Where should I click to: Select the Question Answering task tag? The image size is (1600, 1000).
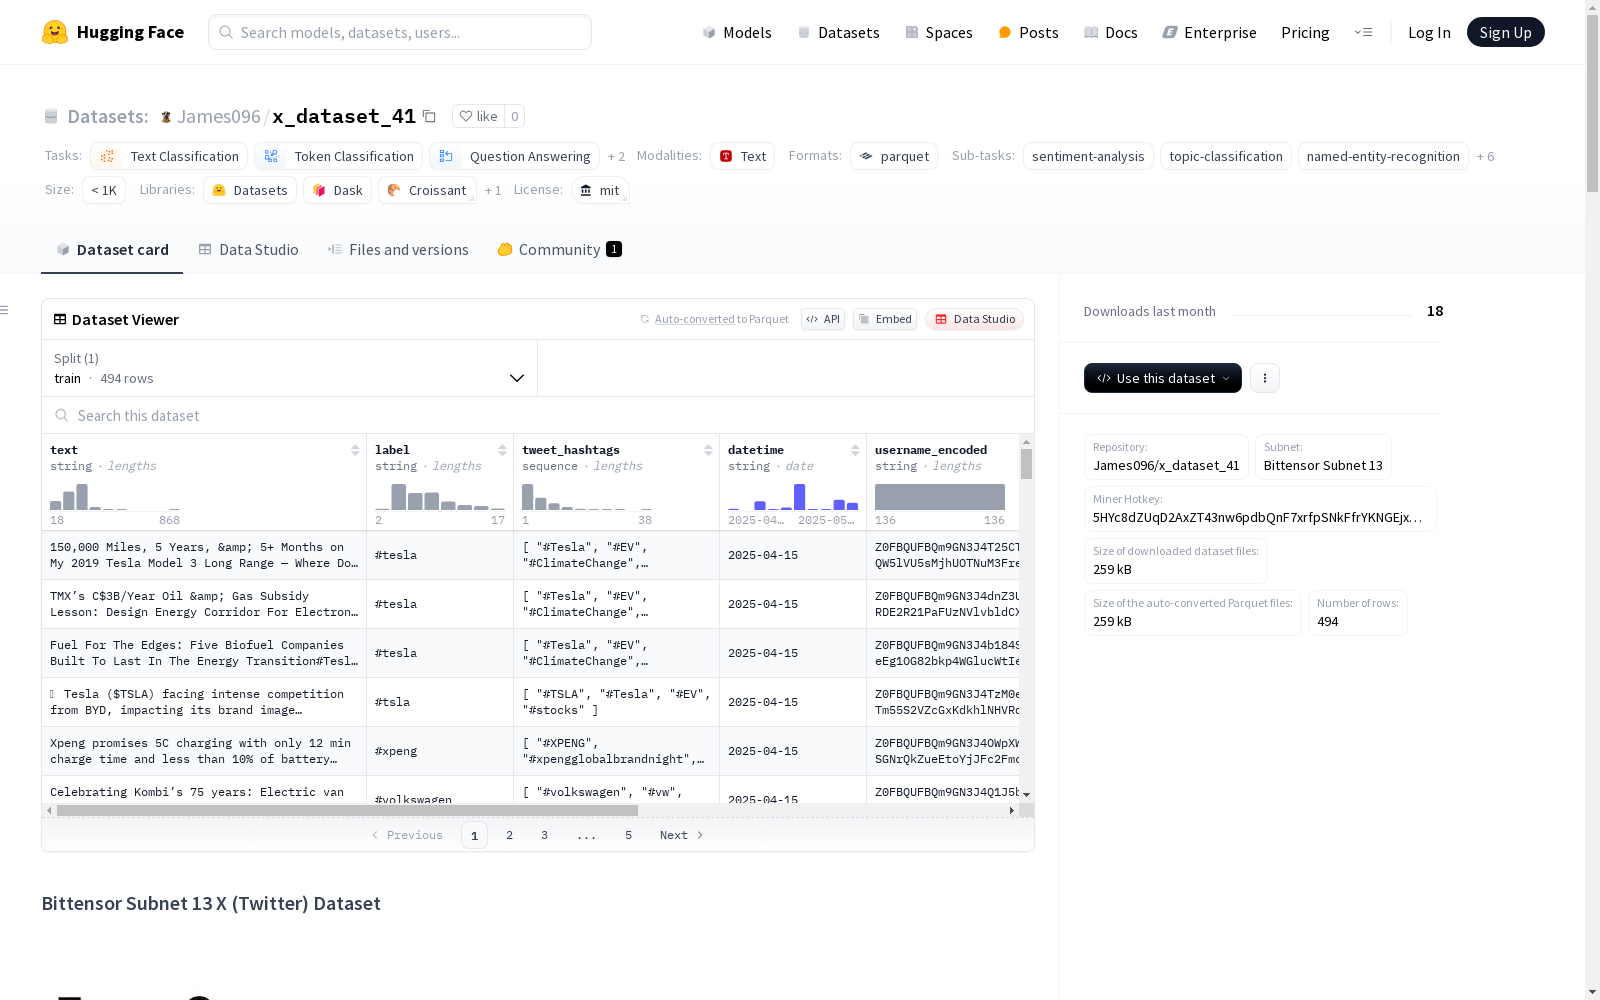[514, 156]
